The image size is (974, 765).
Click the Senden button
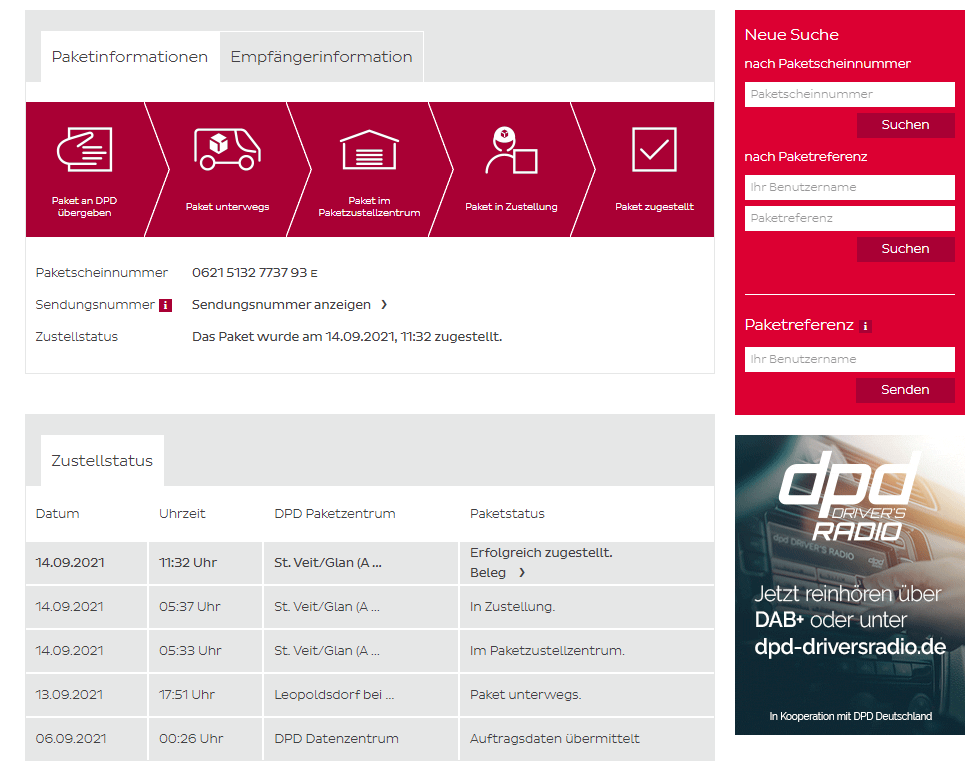pos(905,390)
